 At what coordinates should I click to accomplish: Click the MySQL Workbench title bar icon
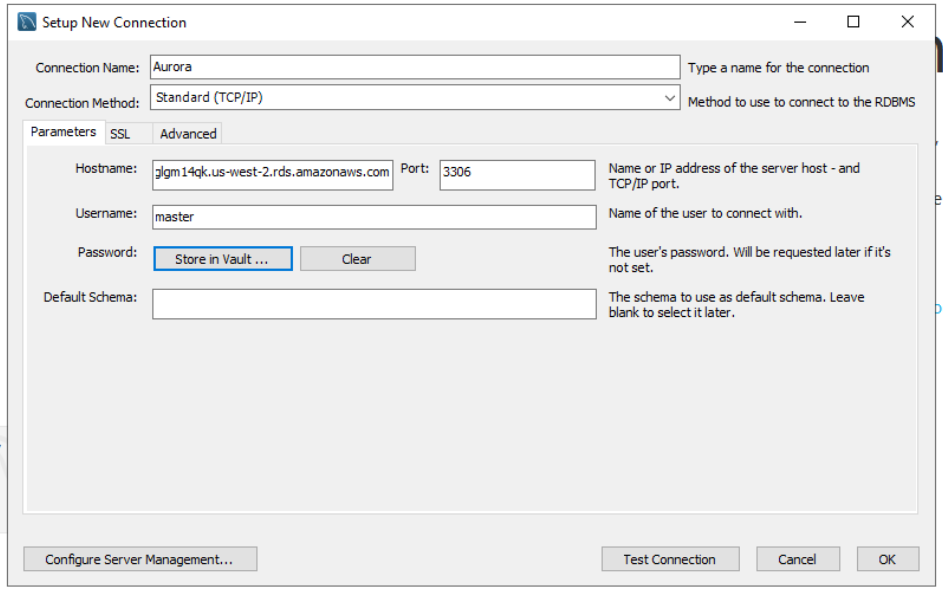[x=27, y=22]
